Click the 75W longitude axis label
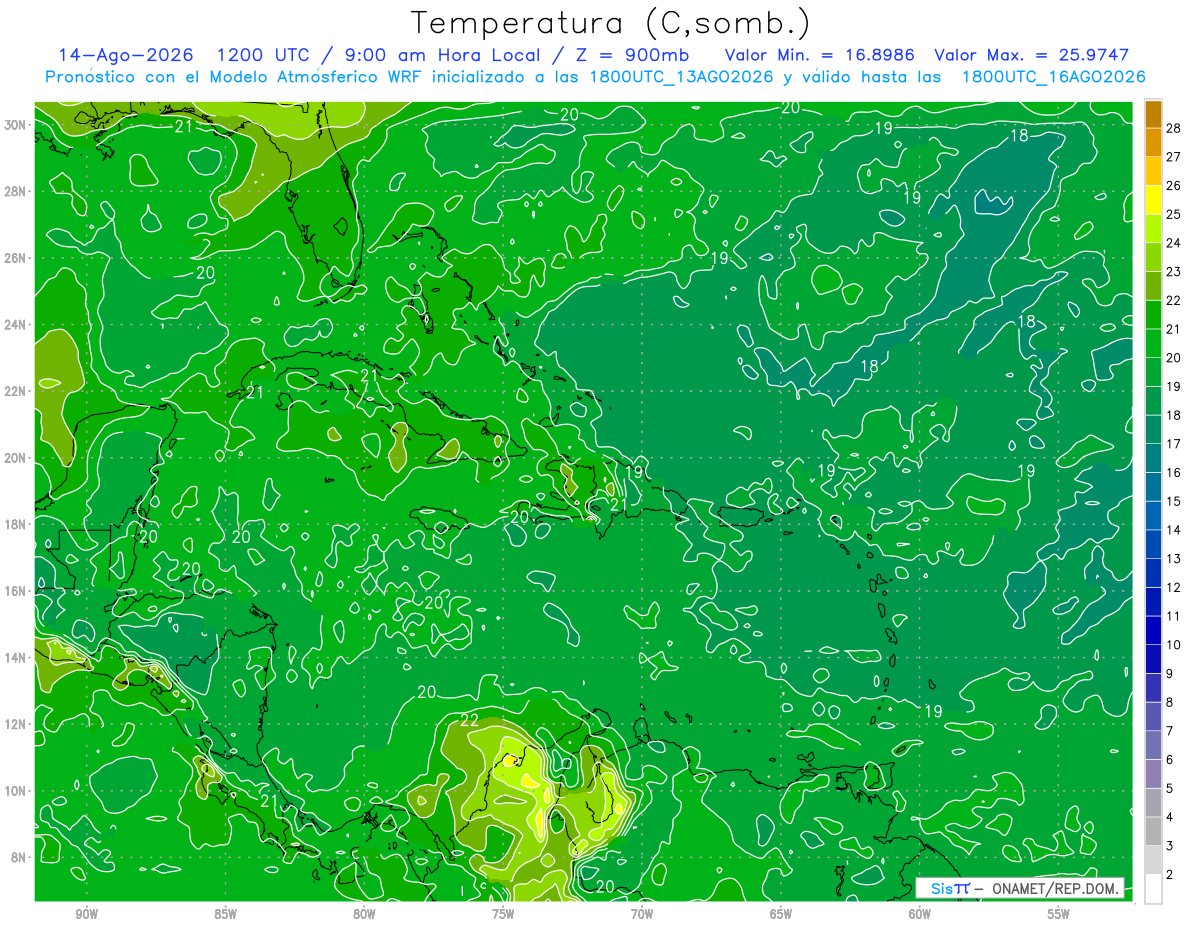 [503, 914]
